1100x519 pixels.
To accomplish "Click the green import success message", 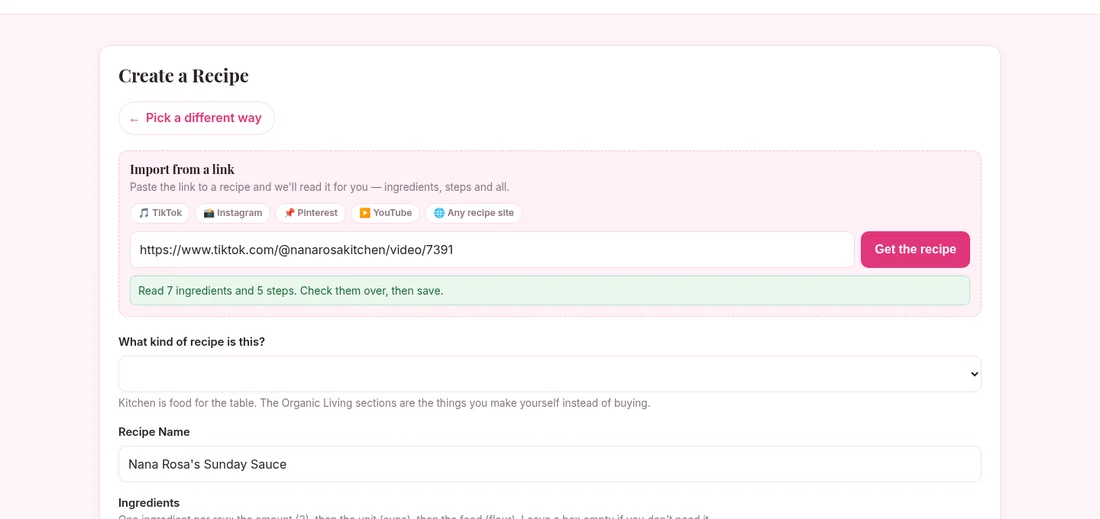I will 549,290.
